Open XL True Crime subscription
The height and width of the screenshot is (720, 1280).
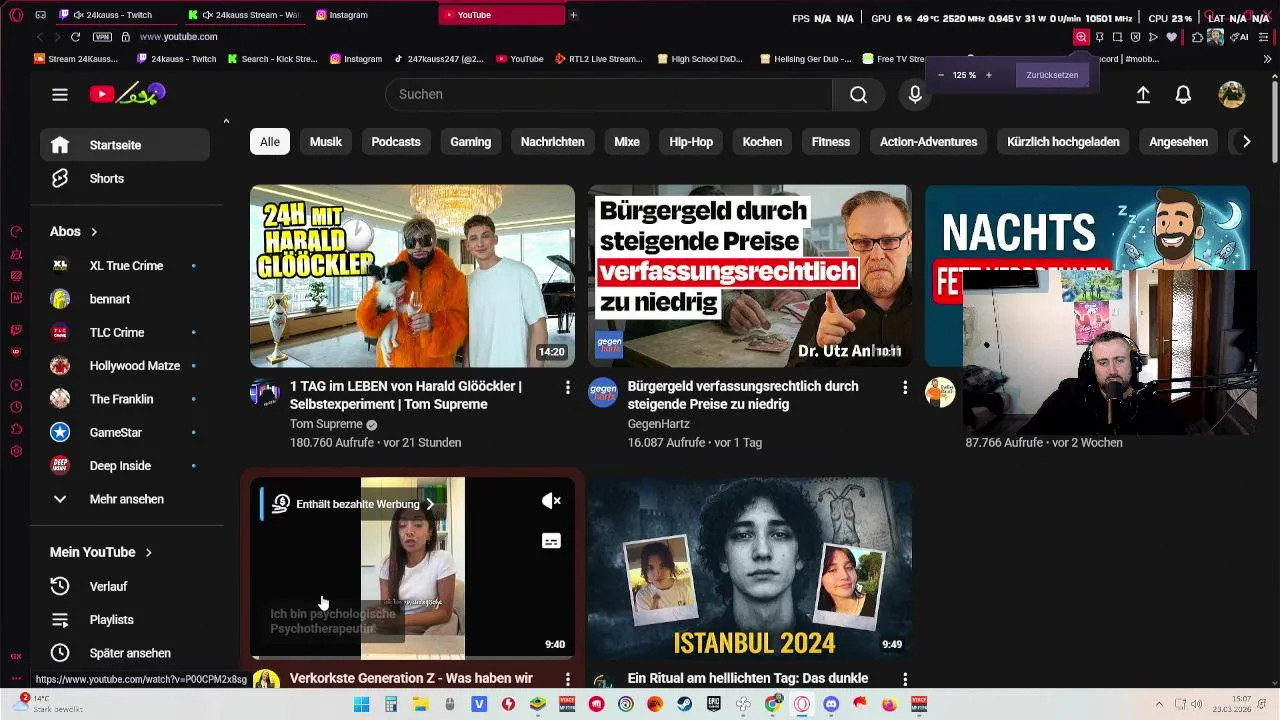(x=125, y=266)
